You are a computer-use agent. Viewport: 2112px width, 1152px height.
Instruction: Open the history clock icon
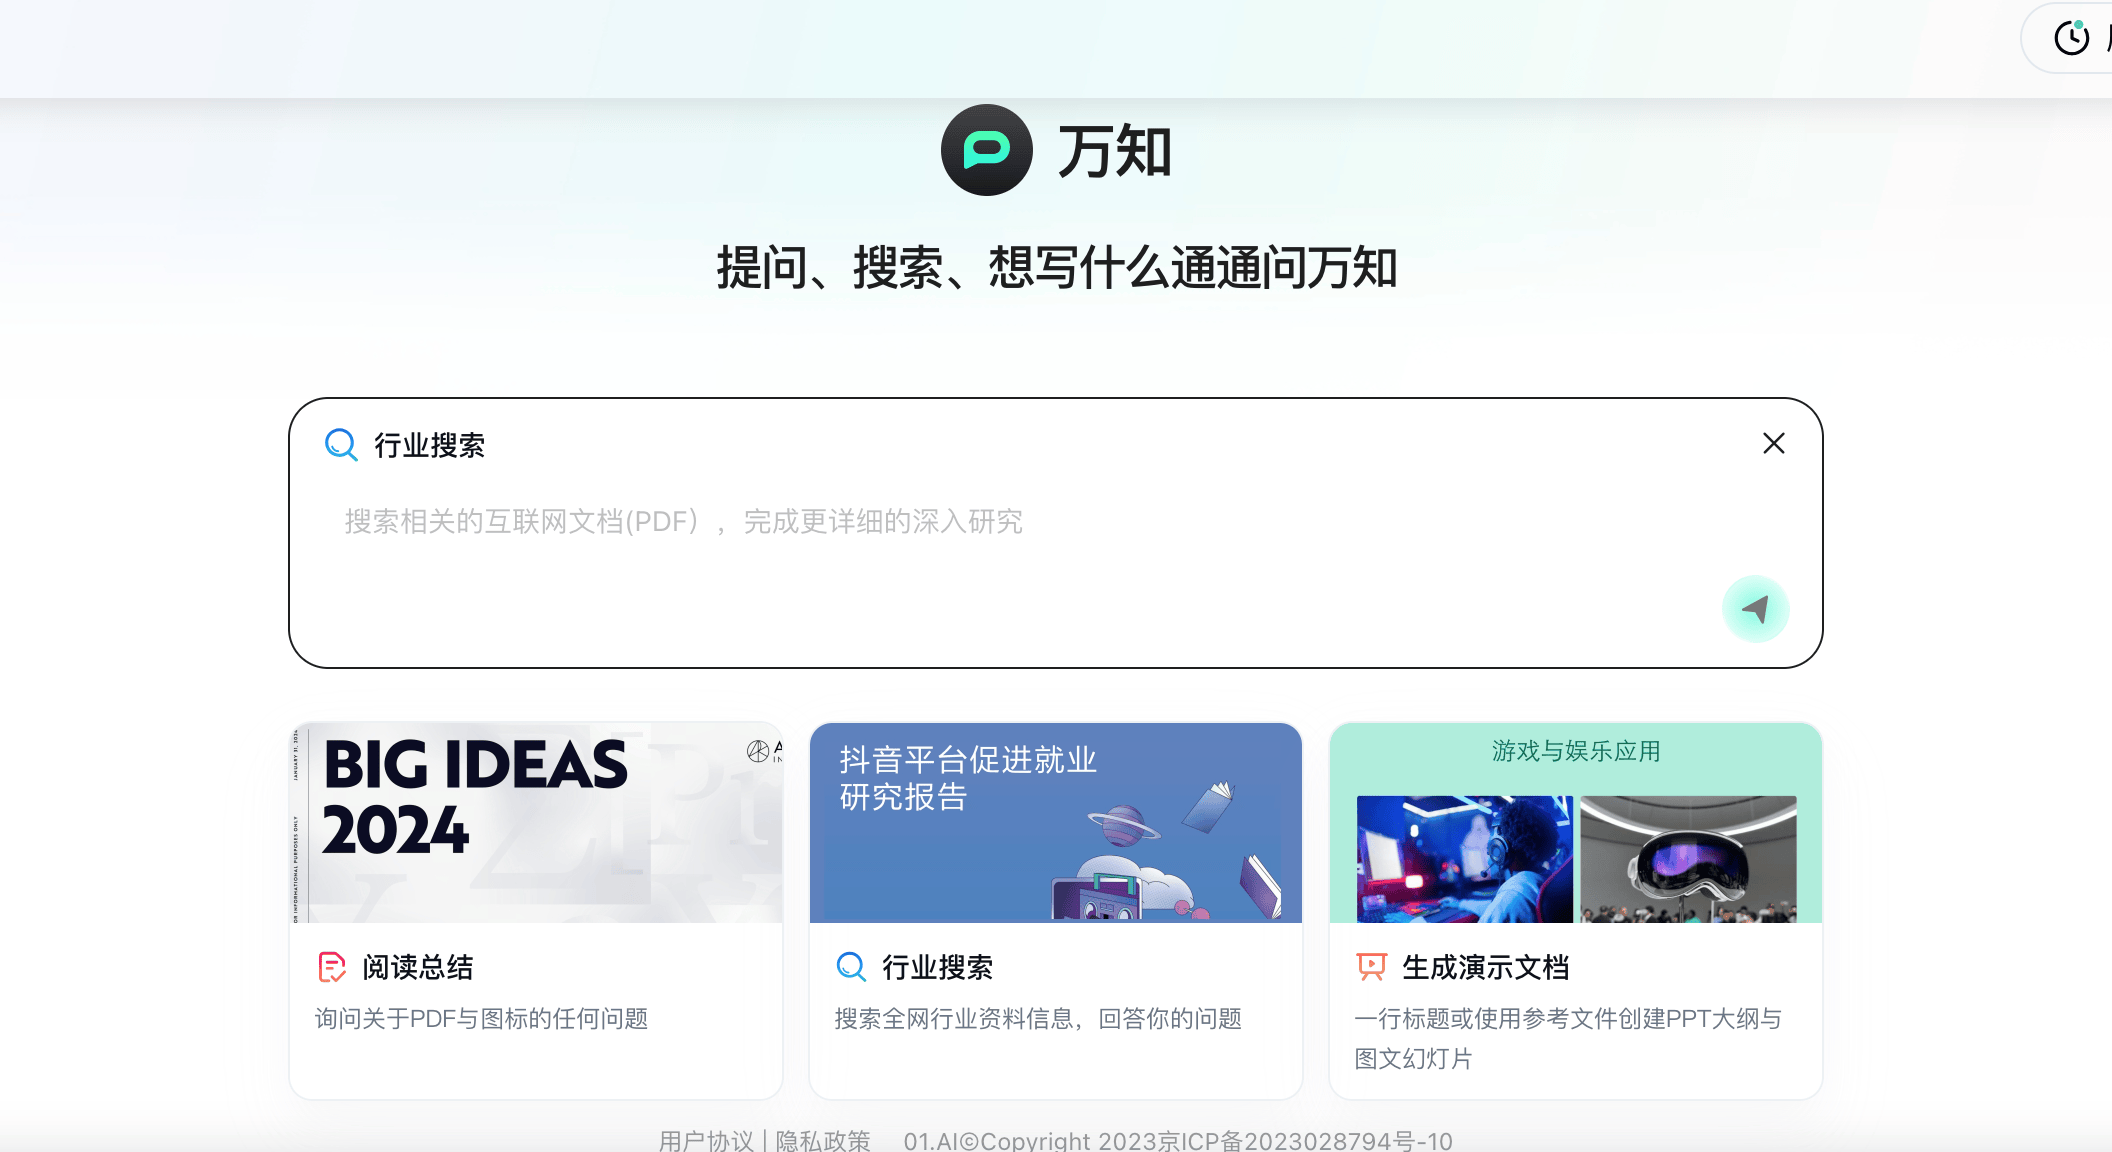pos(2072,38)
